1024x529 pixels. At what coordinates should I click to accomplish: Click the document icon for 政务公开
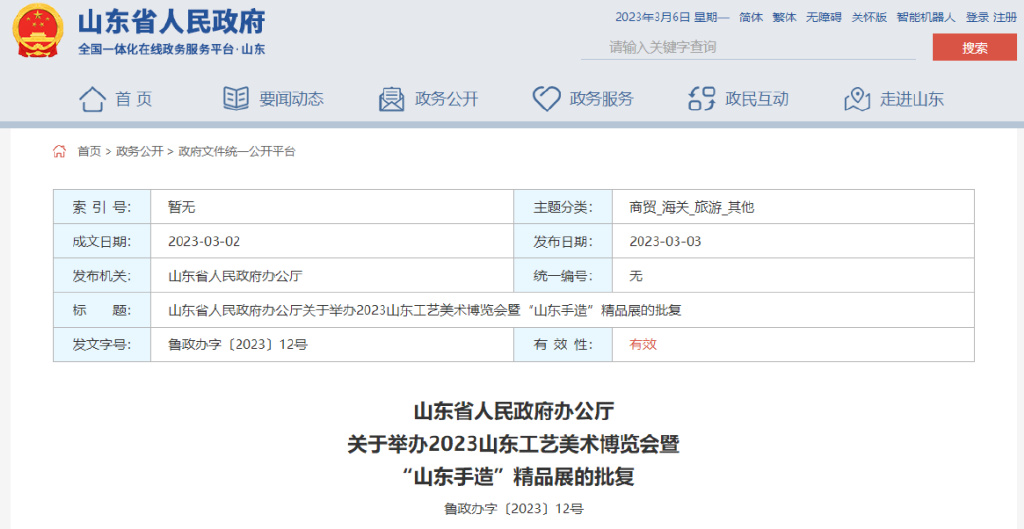click(391, 99)
